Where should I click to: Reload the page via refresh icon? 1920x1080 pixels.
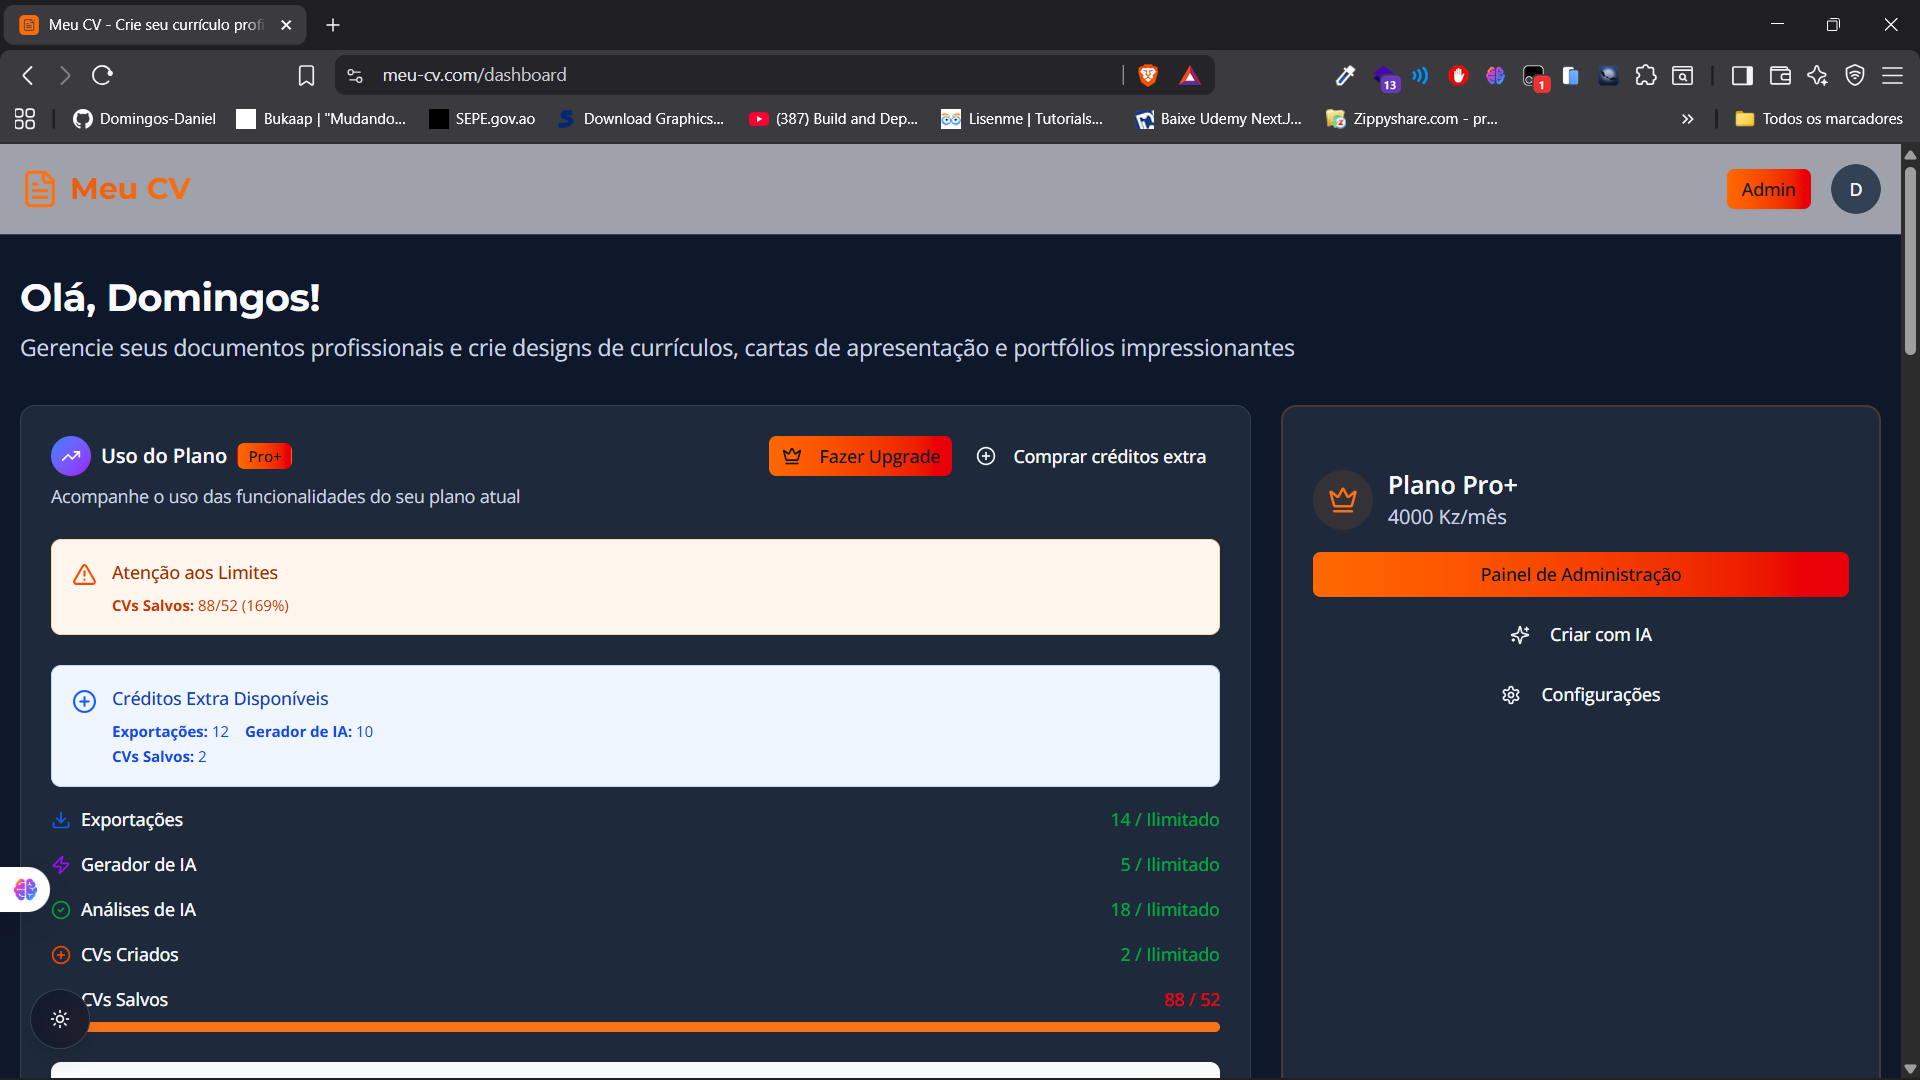(102, 75)
